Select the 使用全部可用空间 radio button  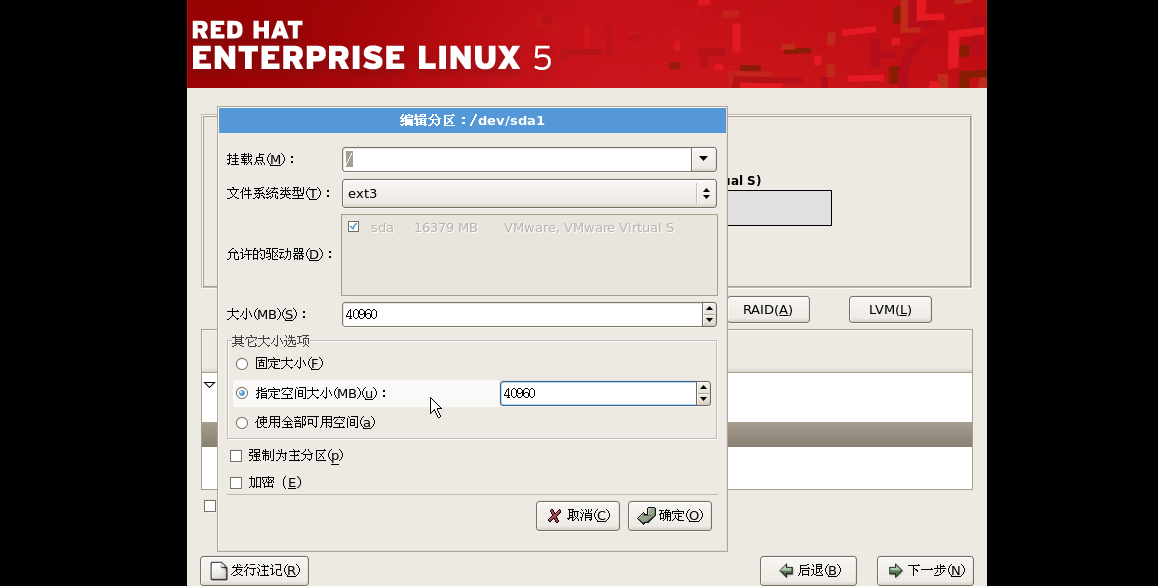coord(241,422)
